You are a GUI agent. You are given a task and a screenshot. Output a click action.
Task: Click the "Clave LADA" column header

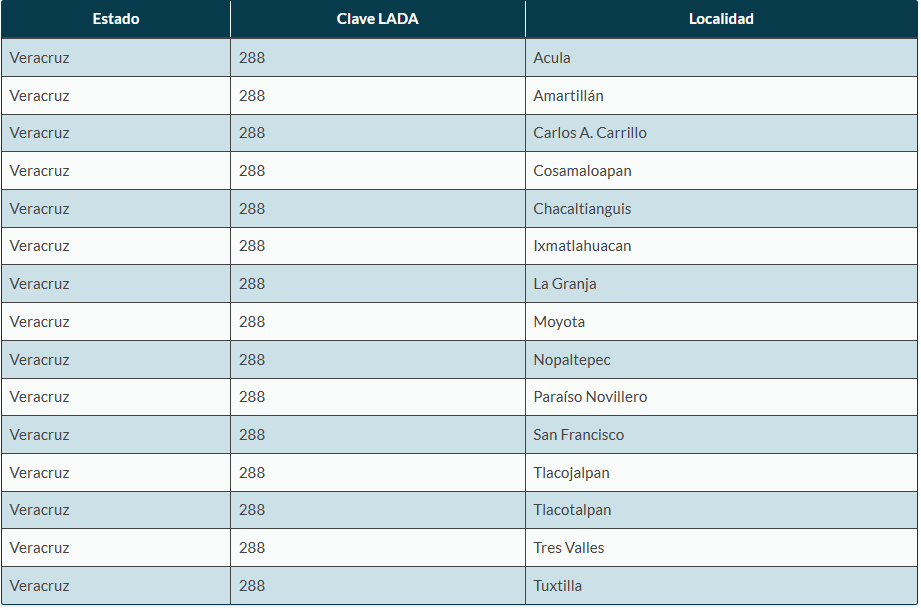[378, 19]
